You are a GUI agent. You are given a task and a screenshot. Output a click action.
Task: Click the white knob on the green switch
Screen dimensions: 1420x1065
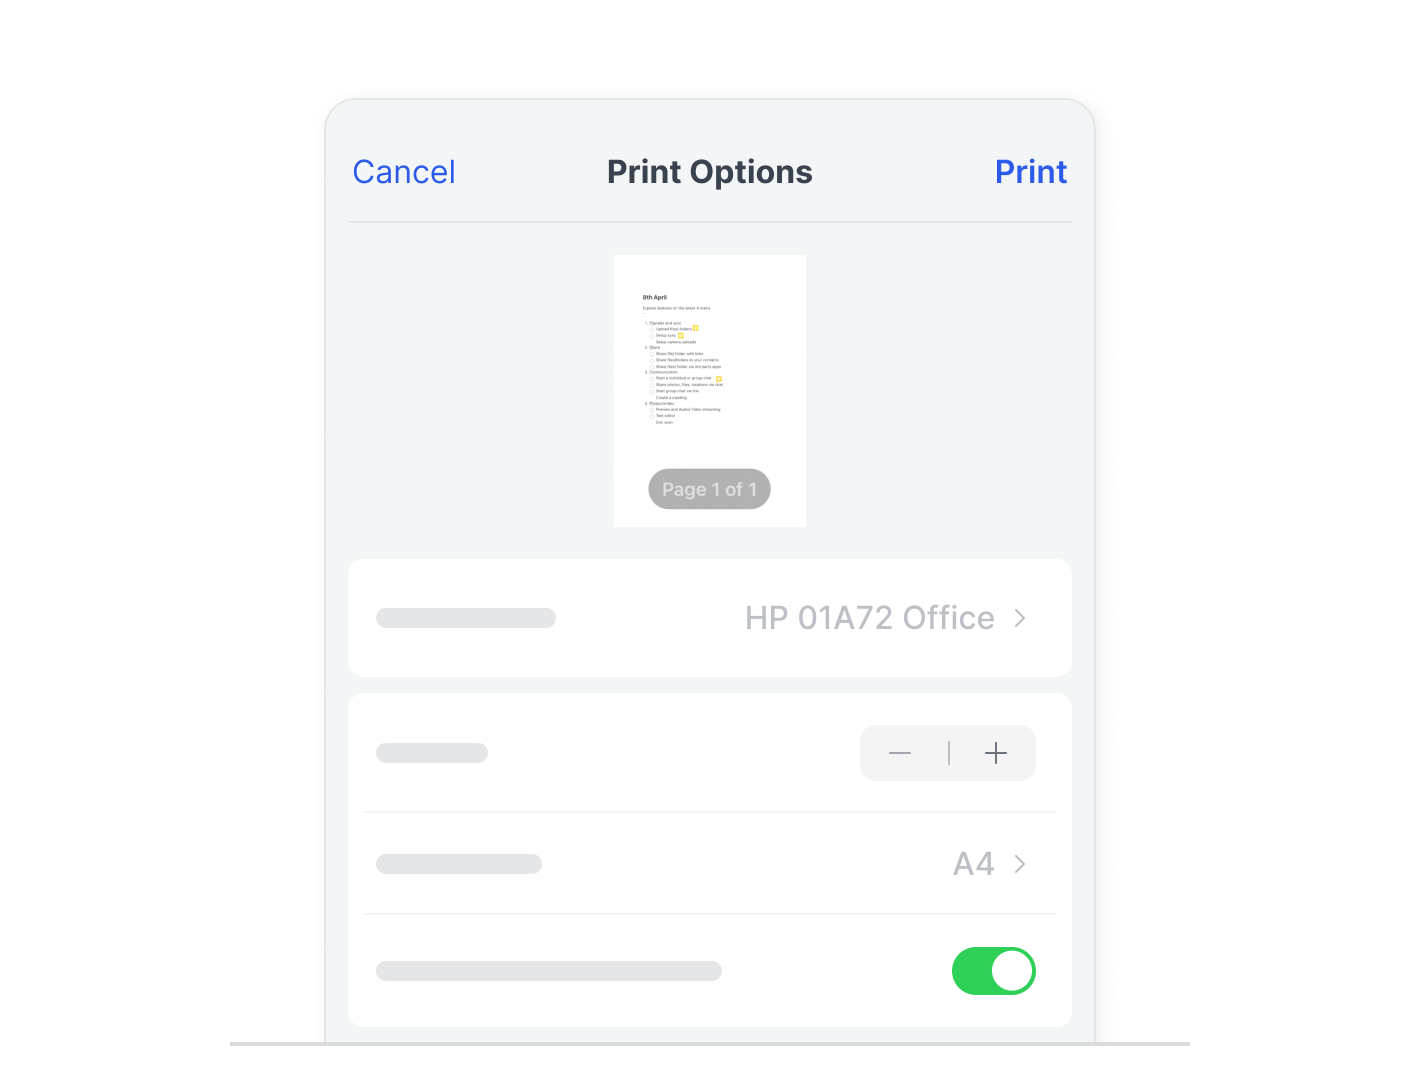(1012, 971)
